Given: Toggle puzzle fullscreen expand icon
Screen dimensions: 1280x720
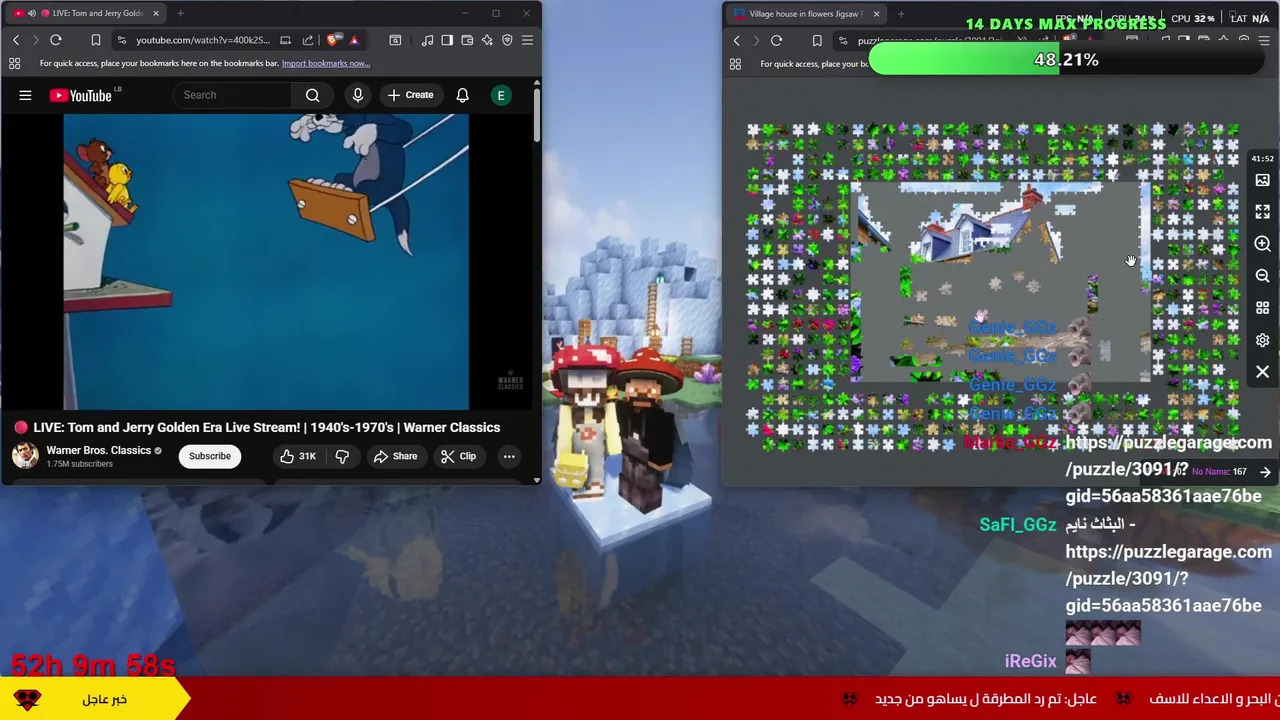Looking at the screenshot, I should point(1262,212).
